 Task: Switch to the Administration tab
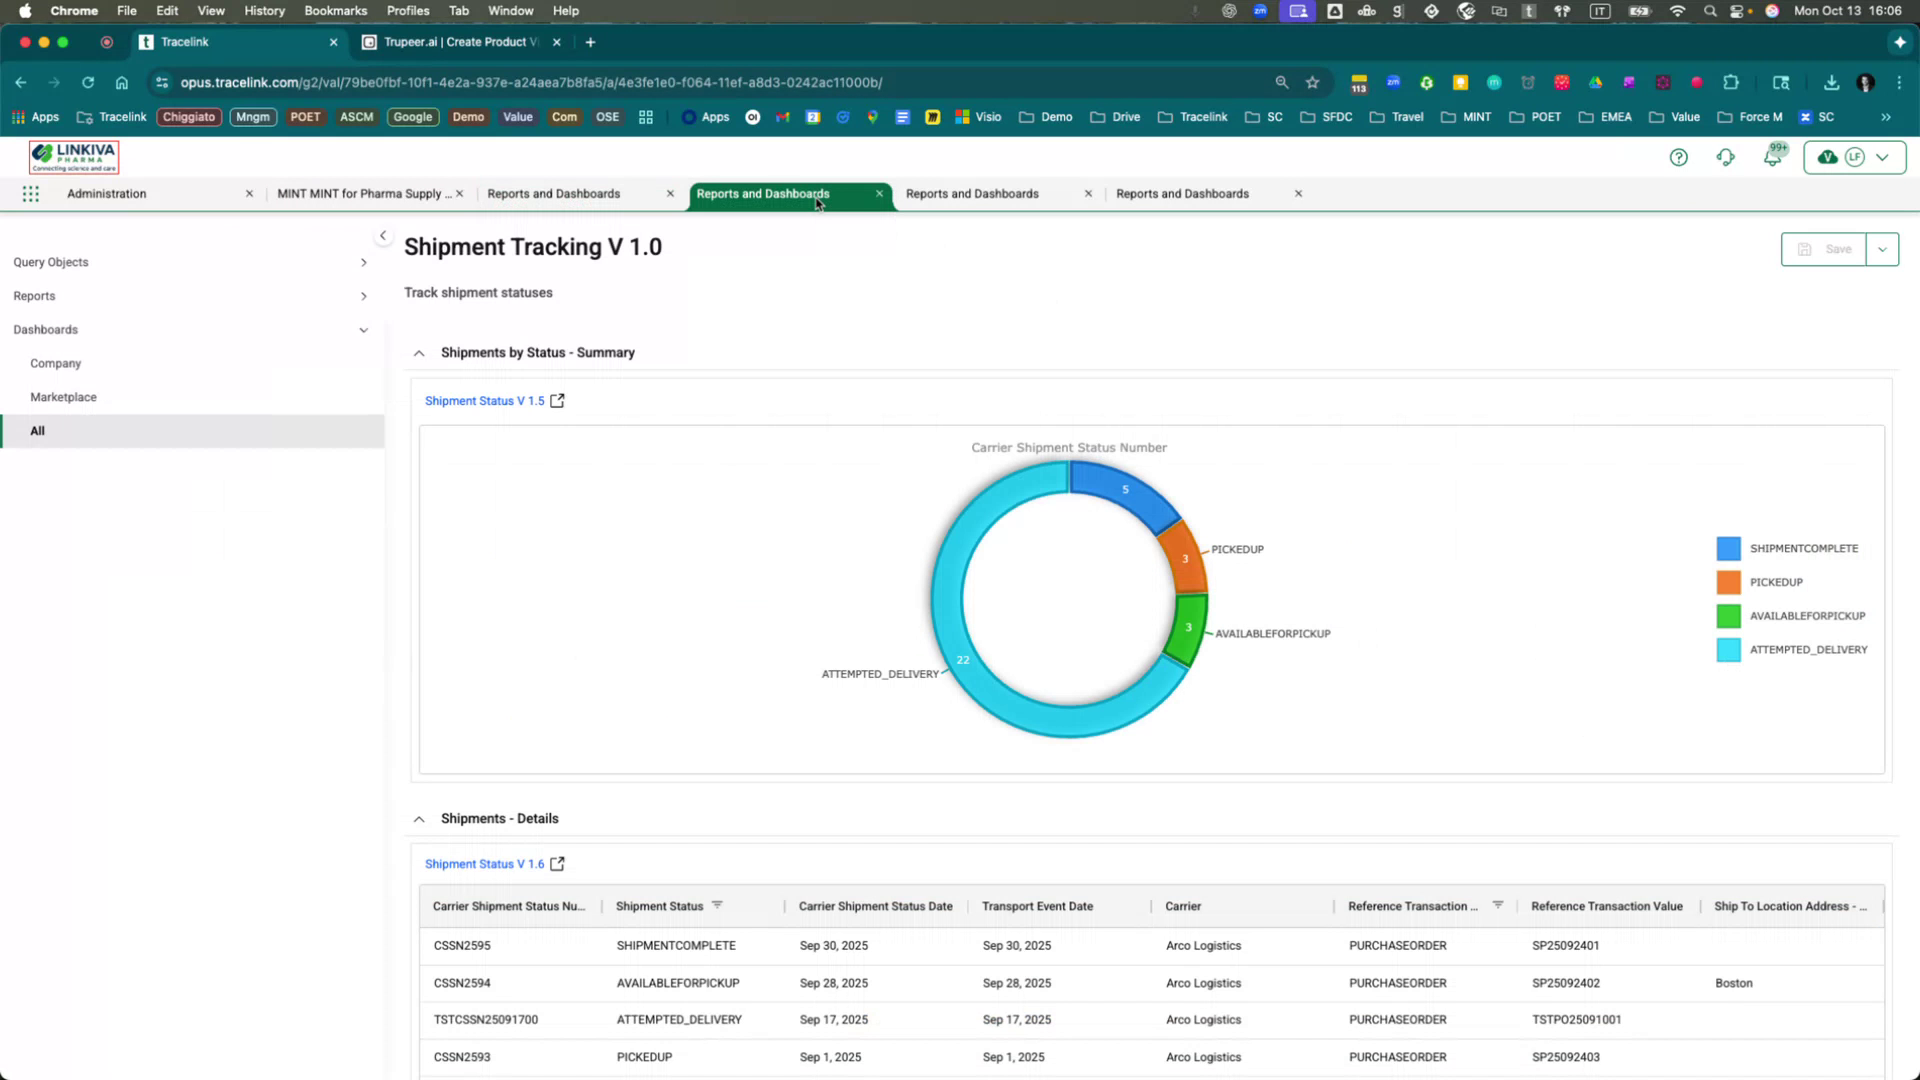click(107, 194)
